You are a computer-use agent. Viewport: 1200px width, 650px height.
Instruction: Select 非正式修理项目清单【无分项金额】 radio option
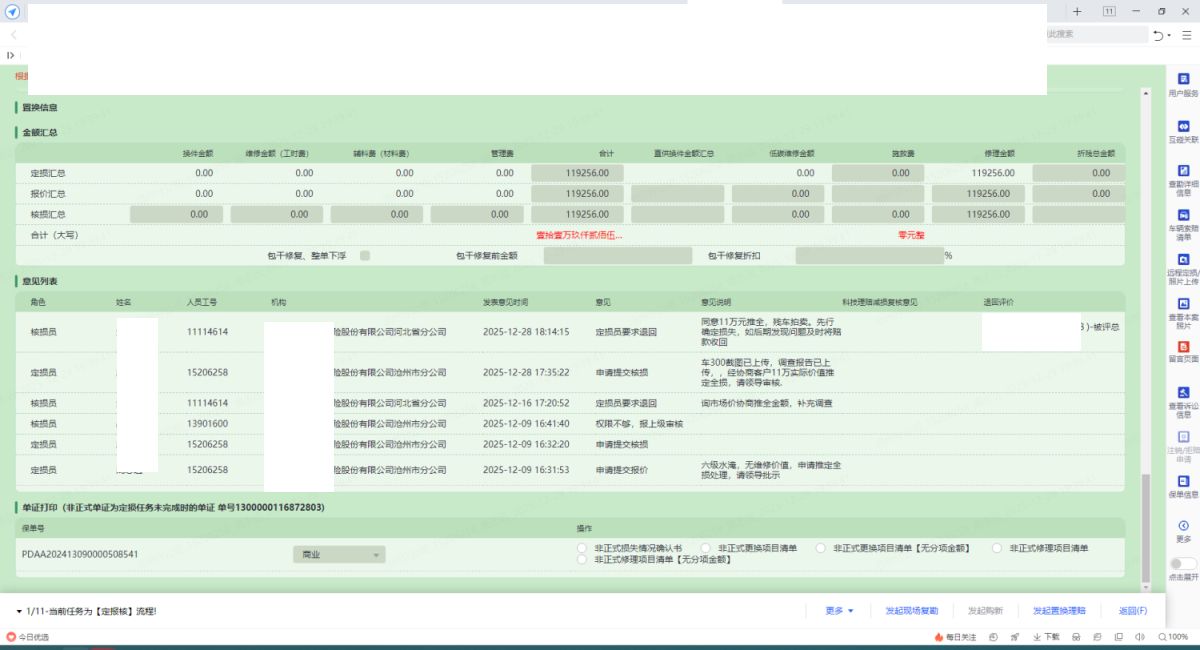pyautogui.click(x=582, y=560)
